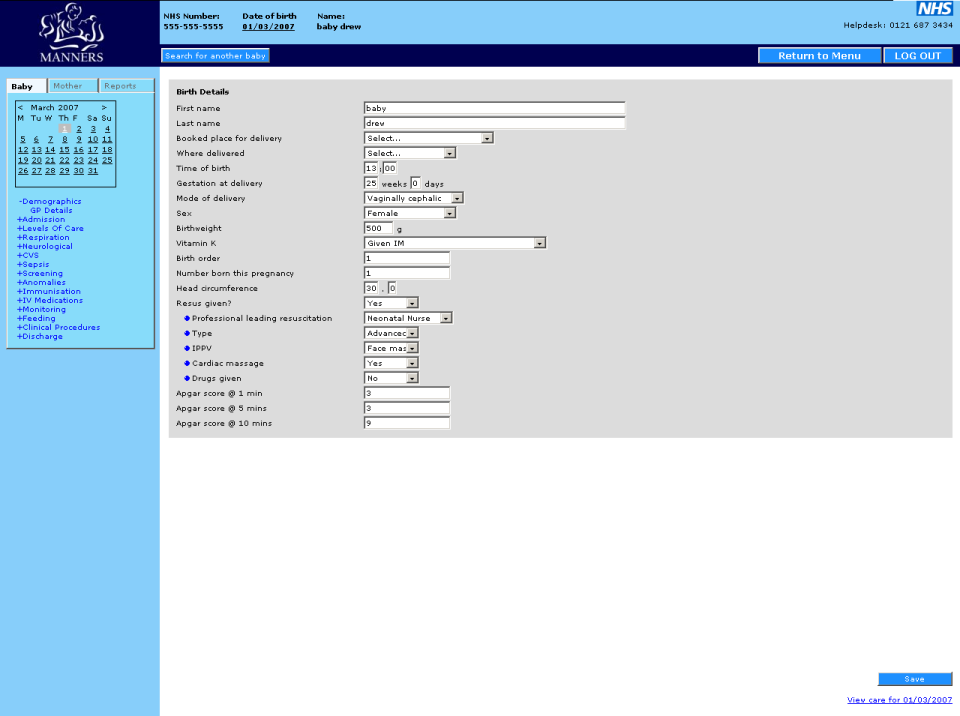Click in Birthweight field

point(378,228)
